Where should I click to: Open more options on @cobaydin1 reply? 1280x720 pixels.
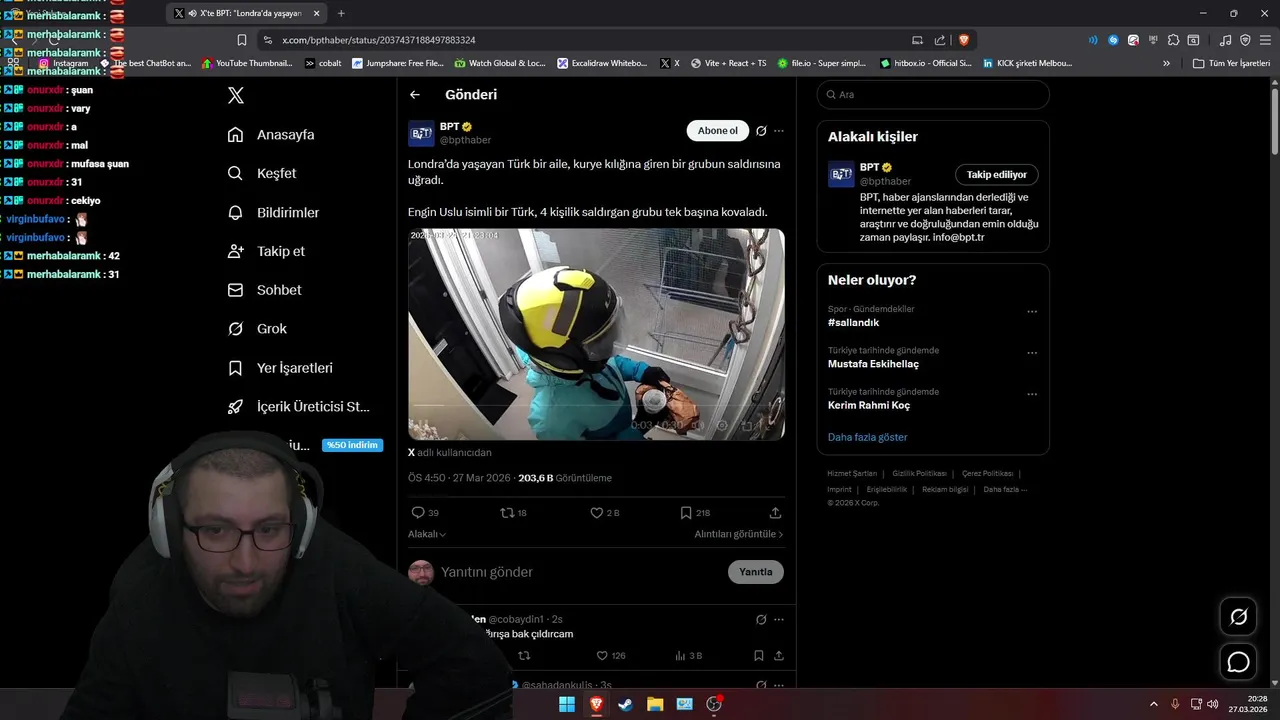779,620
